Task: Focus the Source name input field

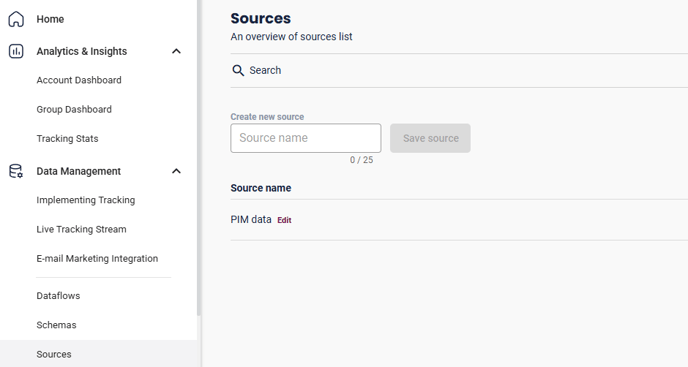Action: pos(306,138)
